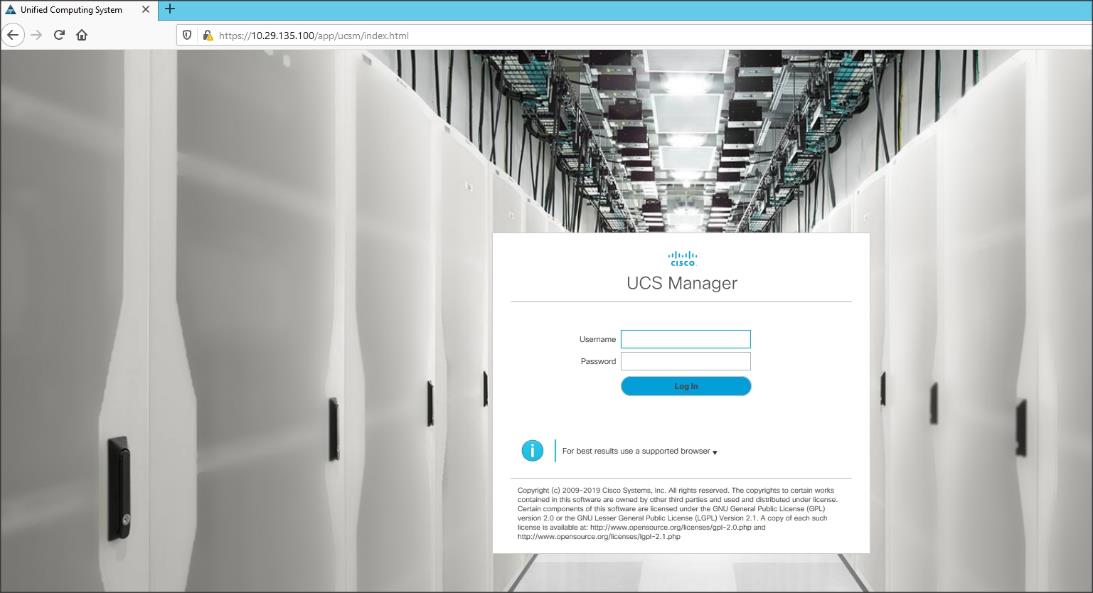The image size is (1093, 593).
Task: Click the Copyright notice paragraph
Action: [677, 514]
